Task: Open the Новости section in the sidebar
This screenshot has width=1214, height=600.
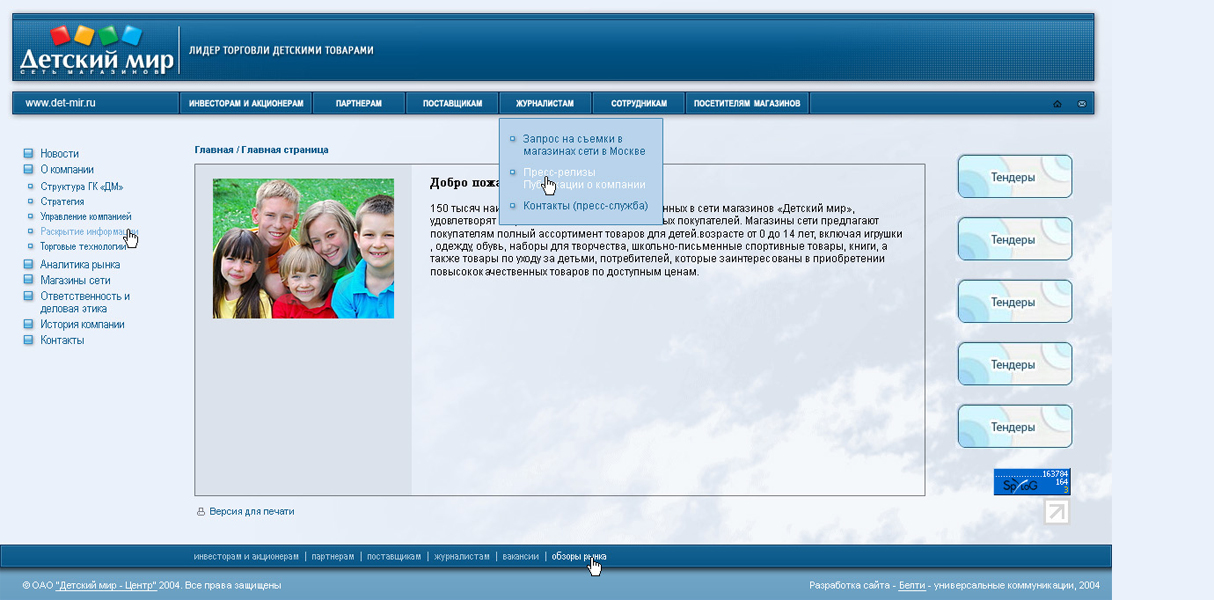Action: coord(59,154)
